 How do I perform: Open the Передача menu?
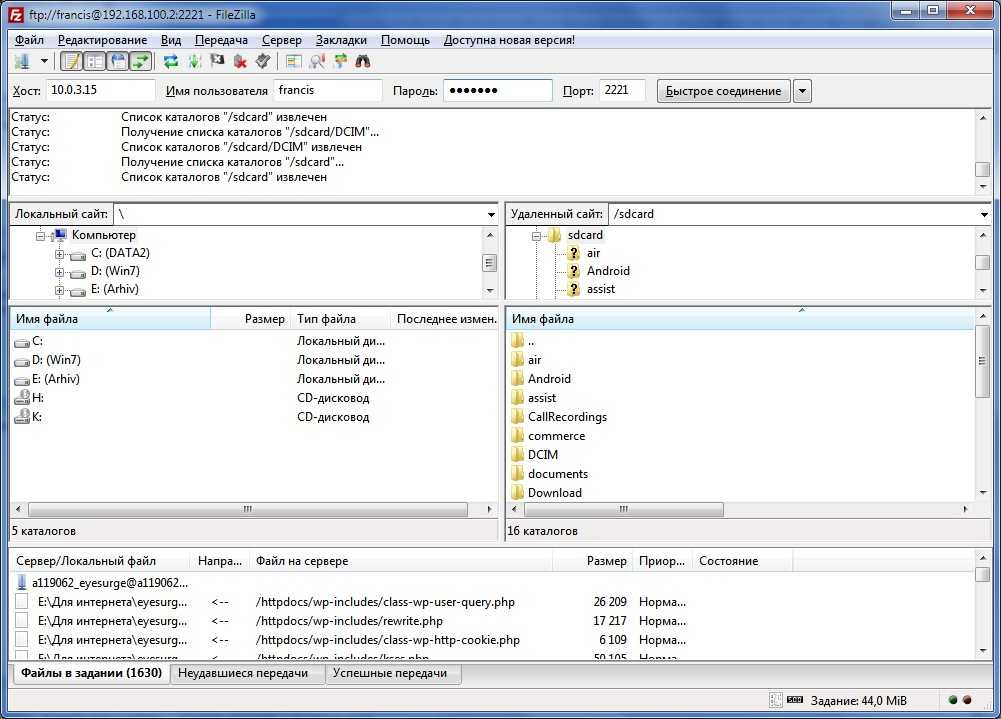click(x=221, y=40)
